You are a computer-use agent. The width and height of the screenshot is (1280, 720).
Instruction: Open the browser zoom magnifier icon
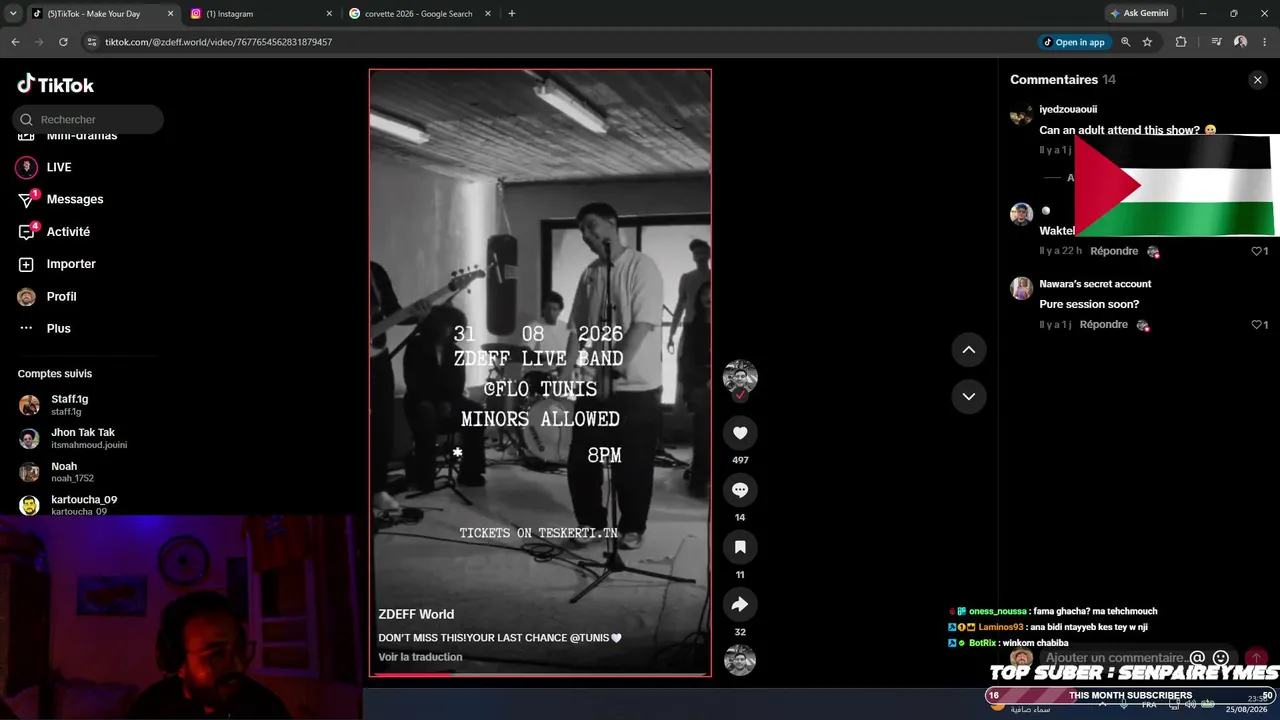coord(1125,42)
